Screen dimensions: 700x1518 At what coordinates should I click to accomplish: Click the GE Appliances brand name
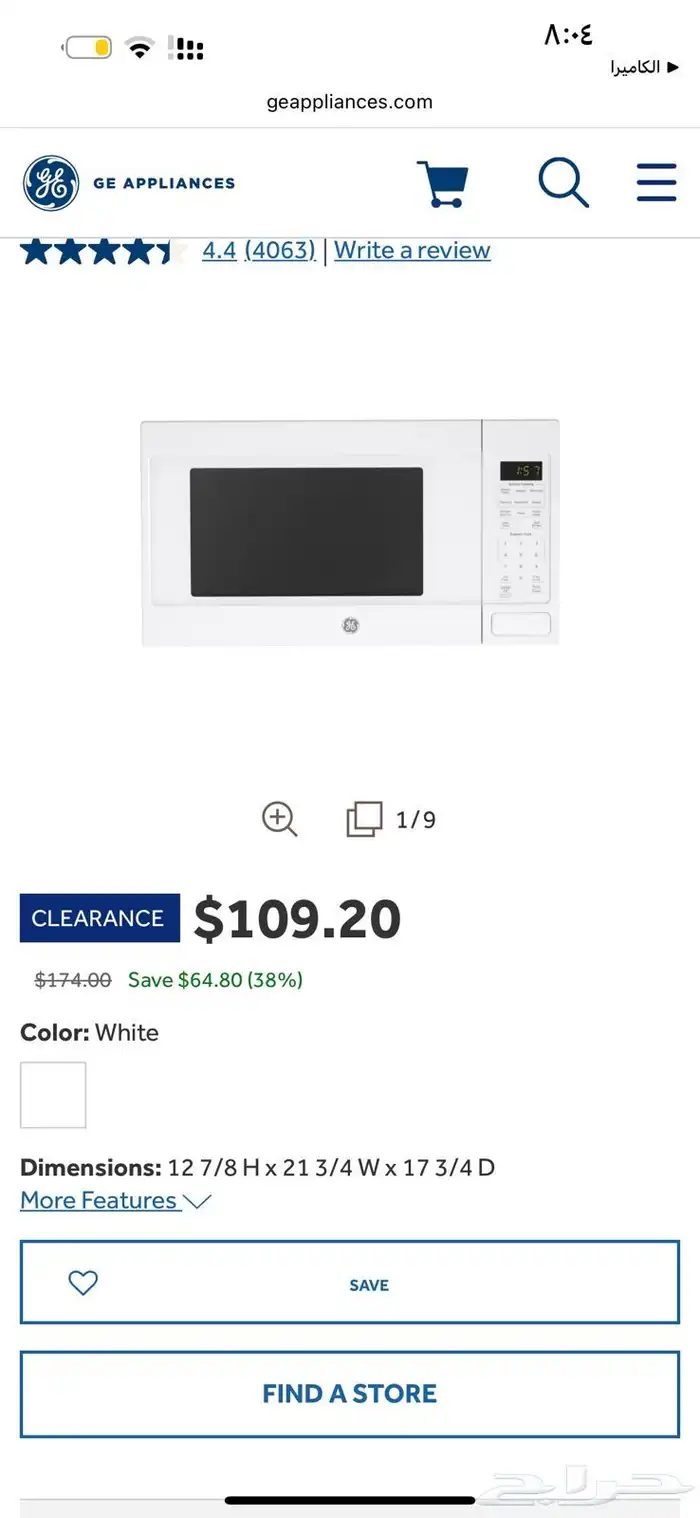click(x=164, y=183)
